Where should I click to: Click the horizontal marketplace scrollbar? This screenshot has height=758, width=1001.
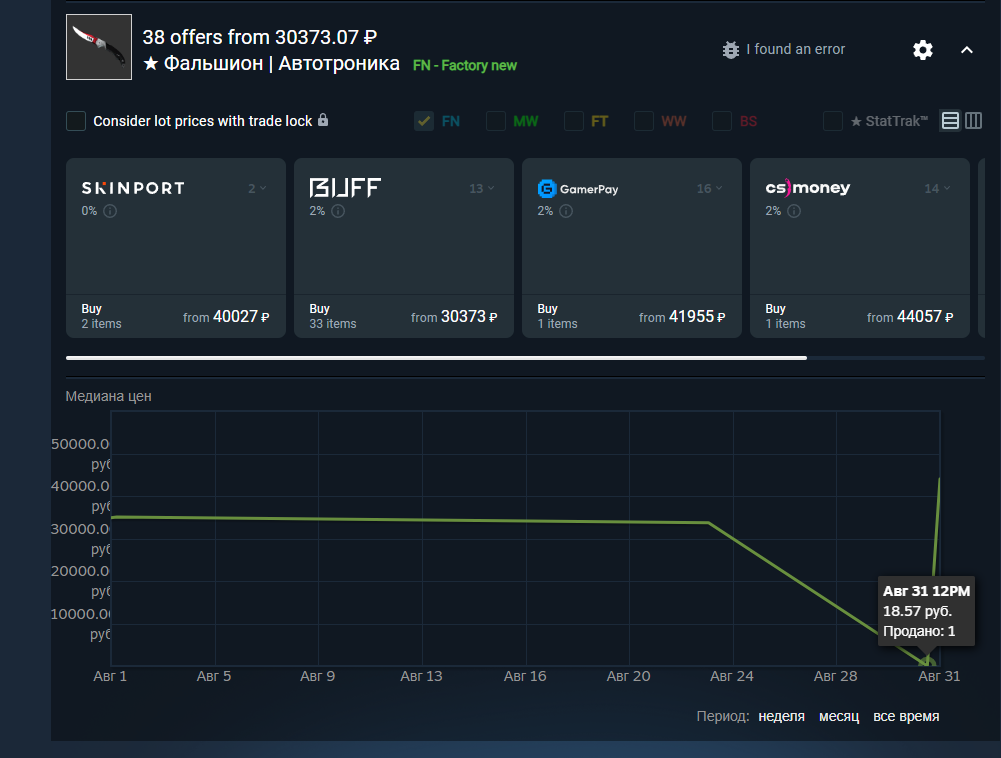(x=436, y=358)
